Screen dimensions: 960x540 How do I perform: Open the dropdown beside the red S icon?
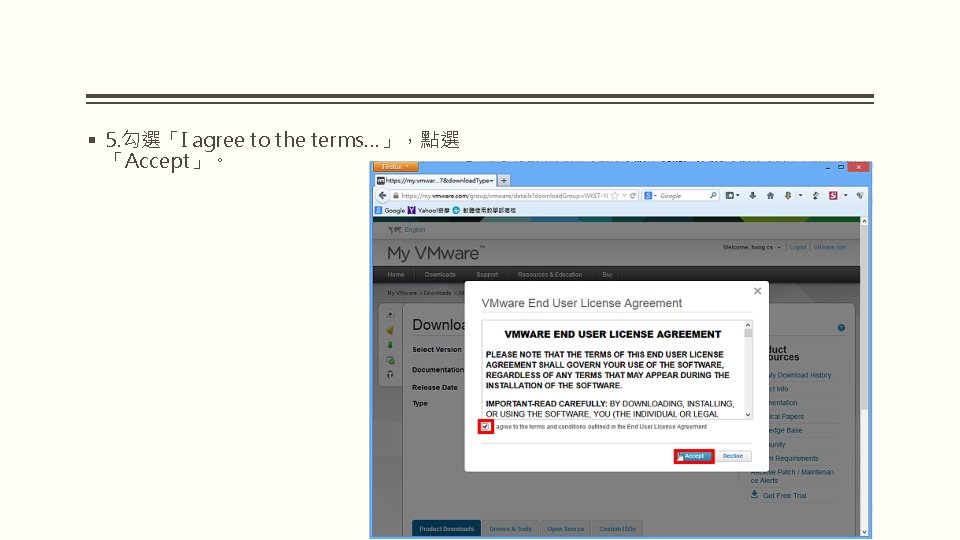click(x=846, y=195)
